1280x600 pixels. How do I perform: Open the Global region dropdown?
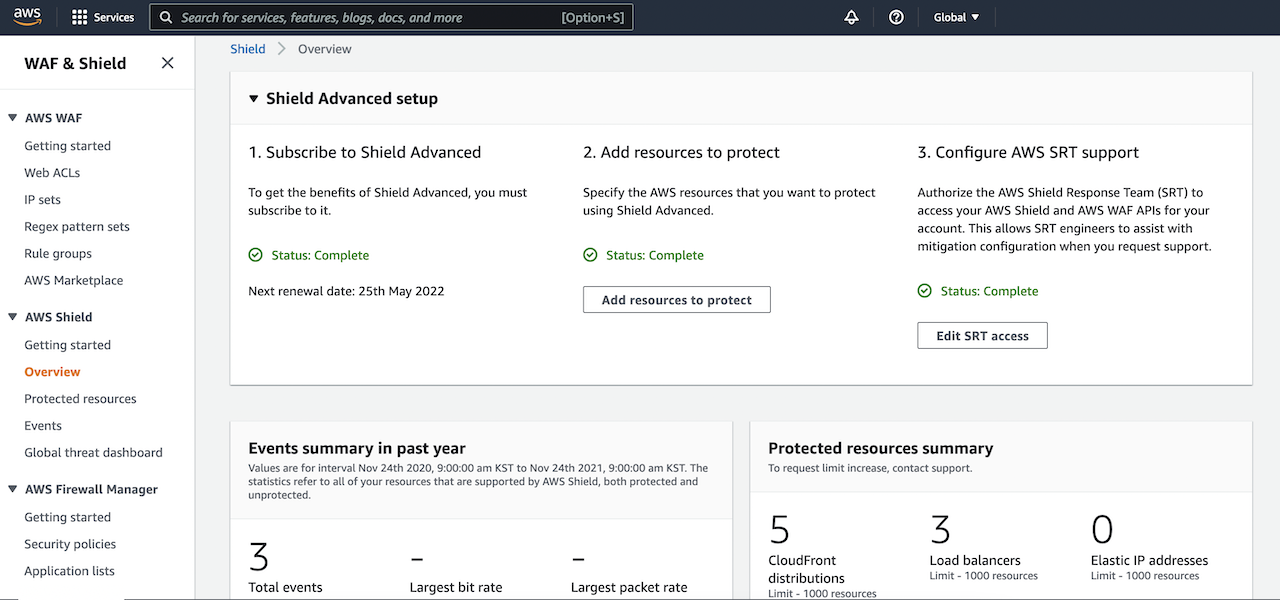pos(955,16)
